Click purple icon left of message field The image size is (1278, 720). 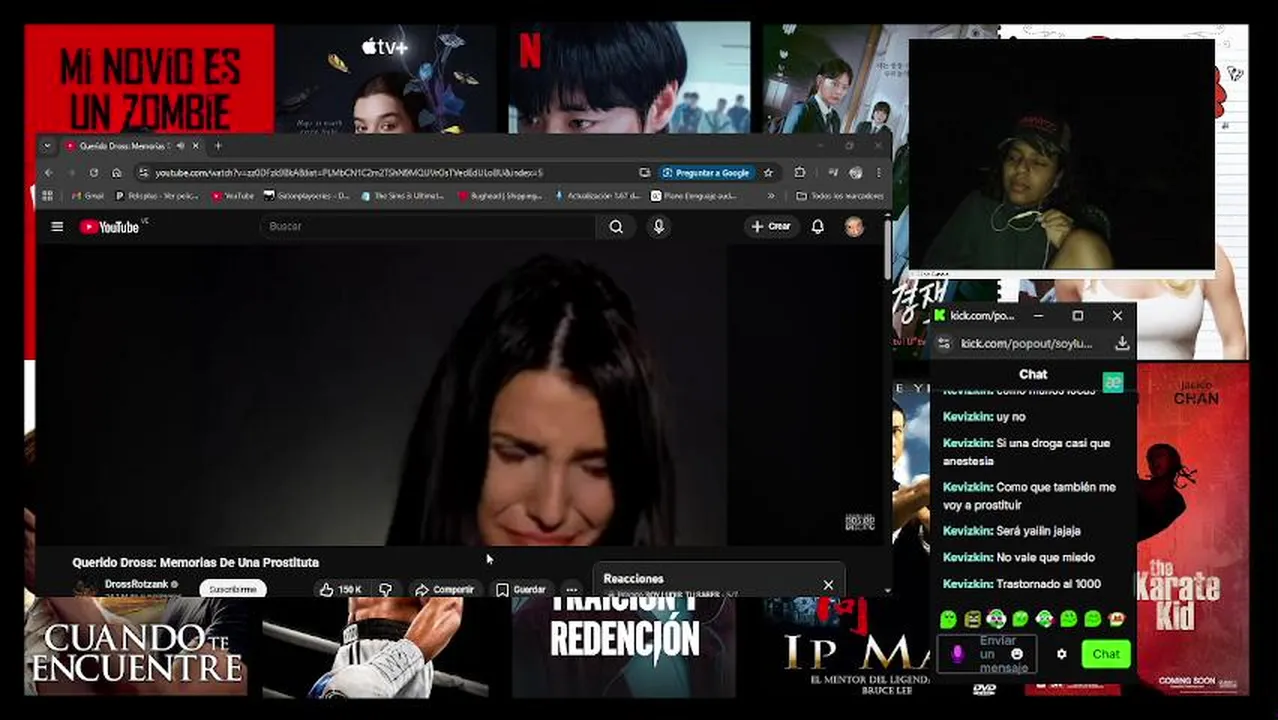click(957, 654)
